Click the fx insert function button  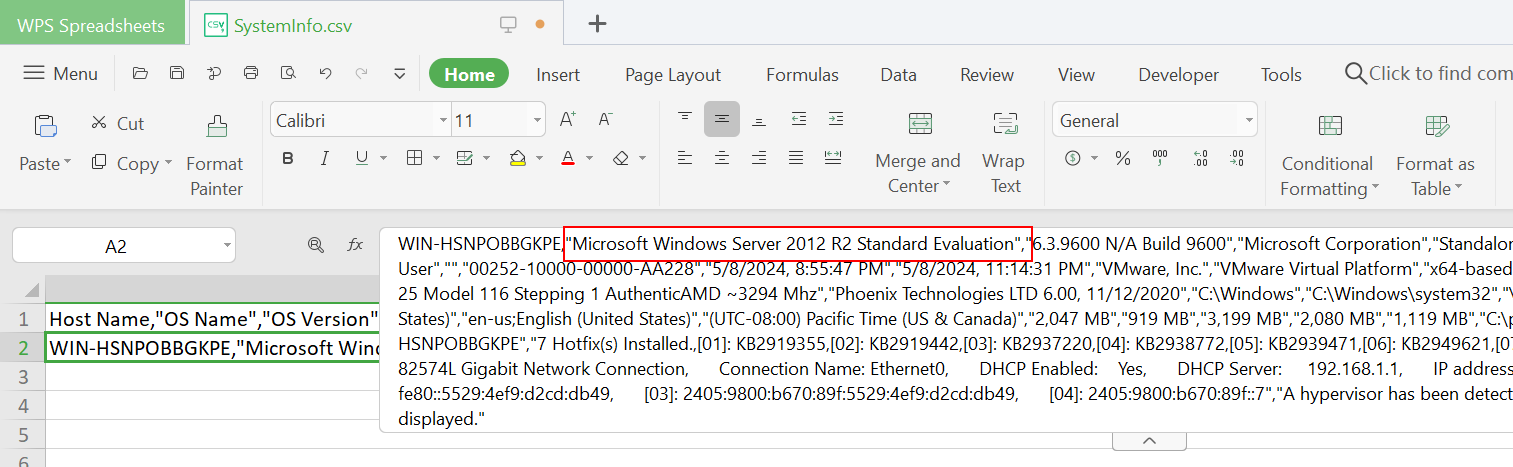click(355, 245)
